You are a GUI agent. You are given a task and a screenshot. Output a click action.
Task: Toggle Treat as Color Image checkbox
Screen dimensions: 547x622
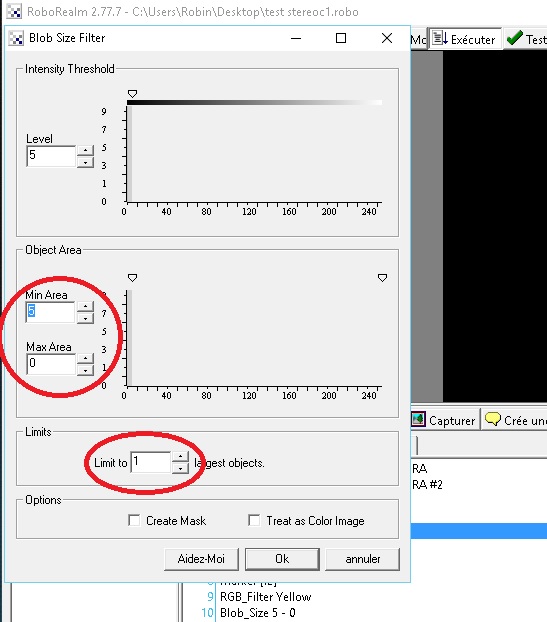[254, 520]
